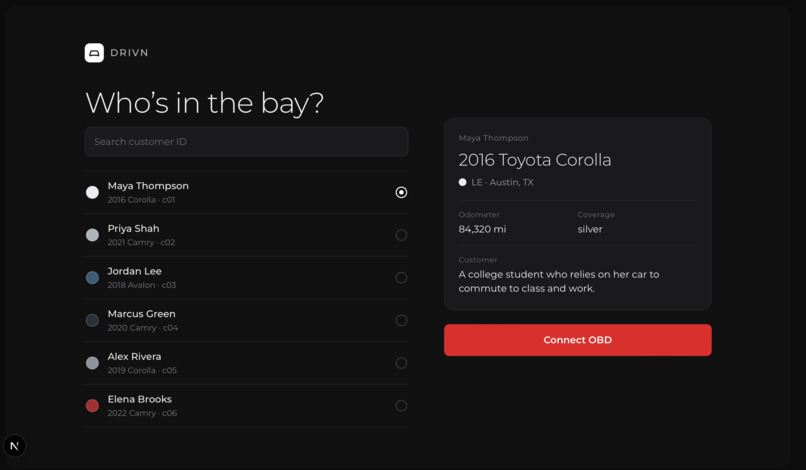
Task: Click the Odometer label in the card
Action: pyautogui.click(x=479, y=214)
